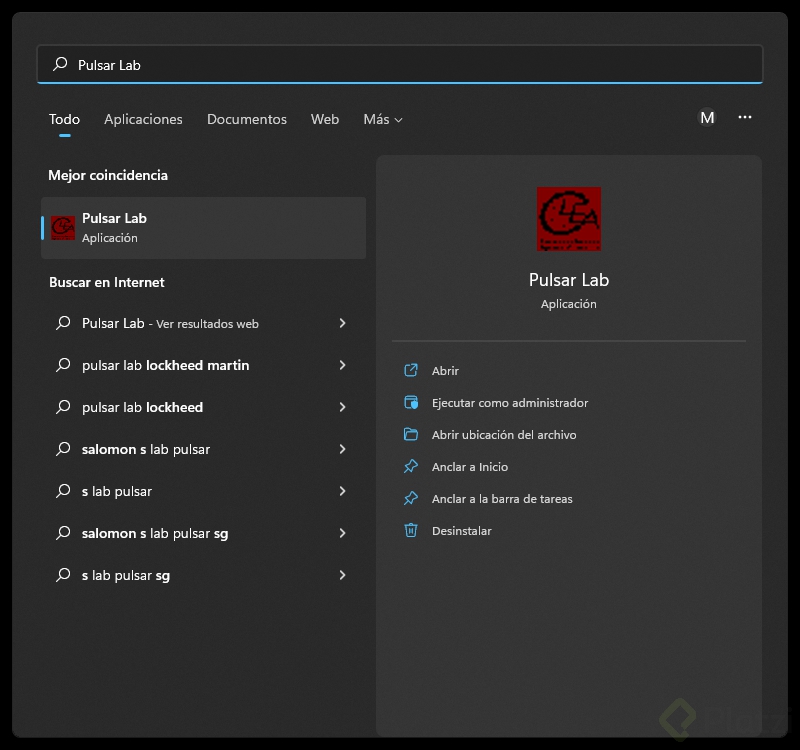The width and height of the screenshot is (800, 750).
Task: Click the 'pulsar lab lockheed' suggestion text
Action: click(x=142, y=407)
